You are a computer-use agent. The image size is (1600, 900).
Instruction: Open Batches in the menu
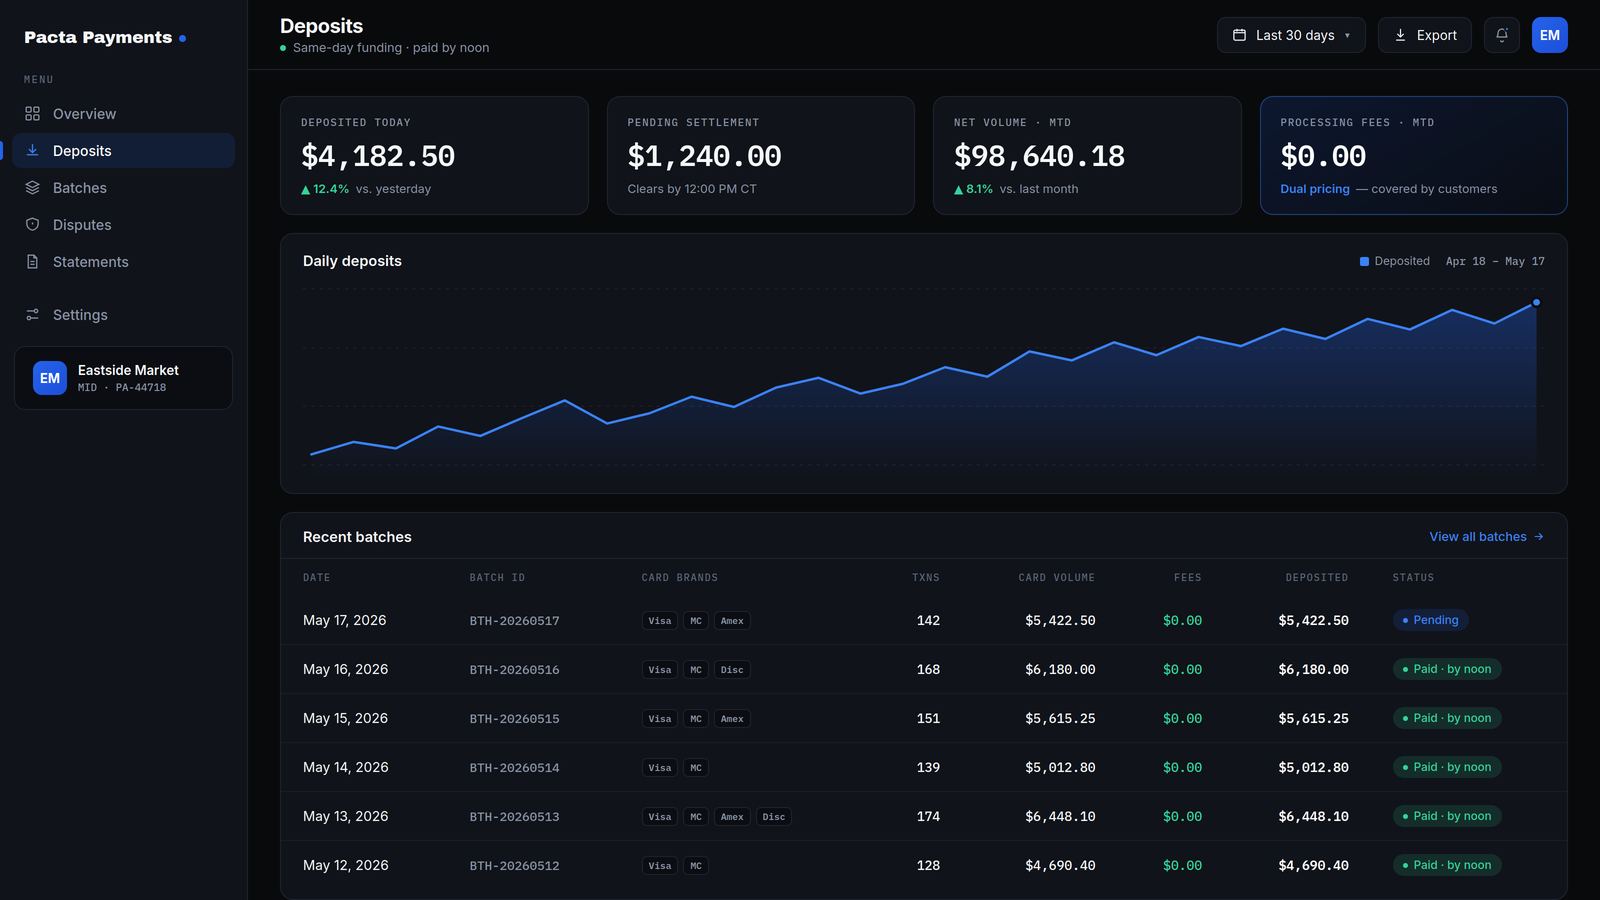tap(124, 188)
